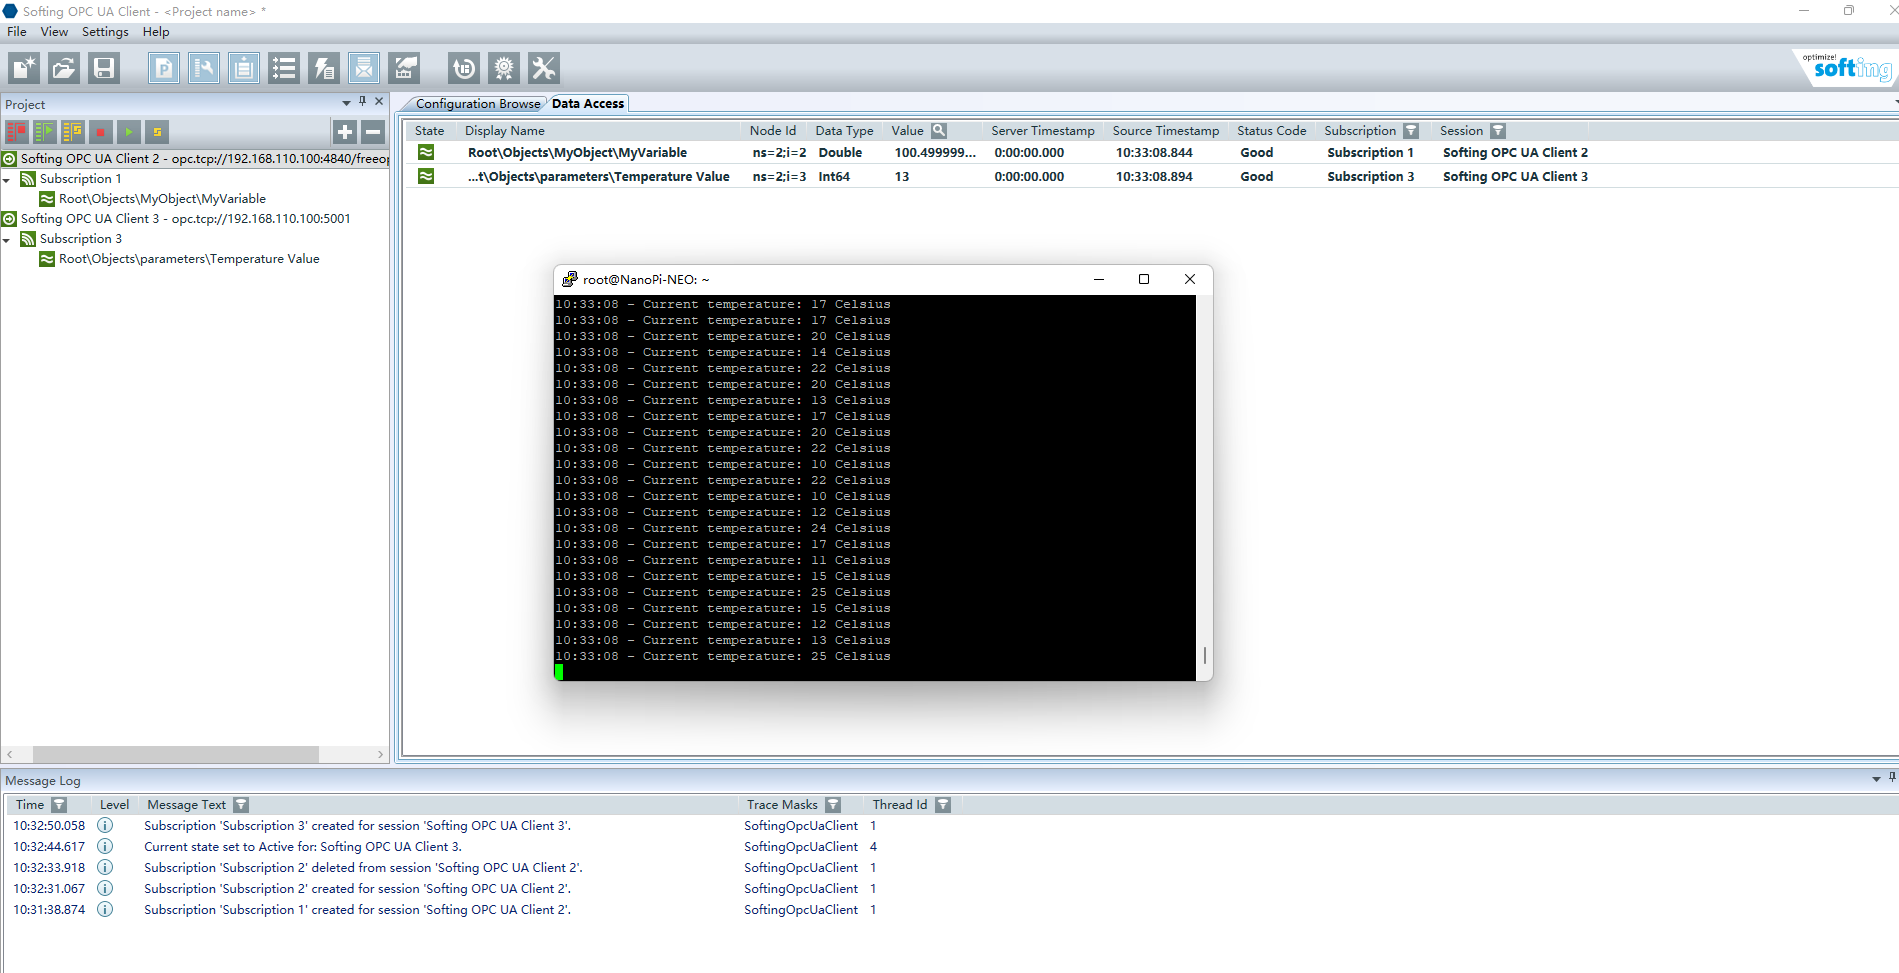Click the yellow list-link sessions icon

(73, 132)
